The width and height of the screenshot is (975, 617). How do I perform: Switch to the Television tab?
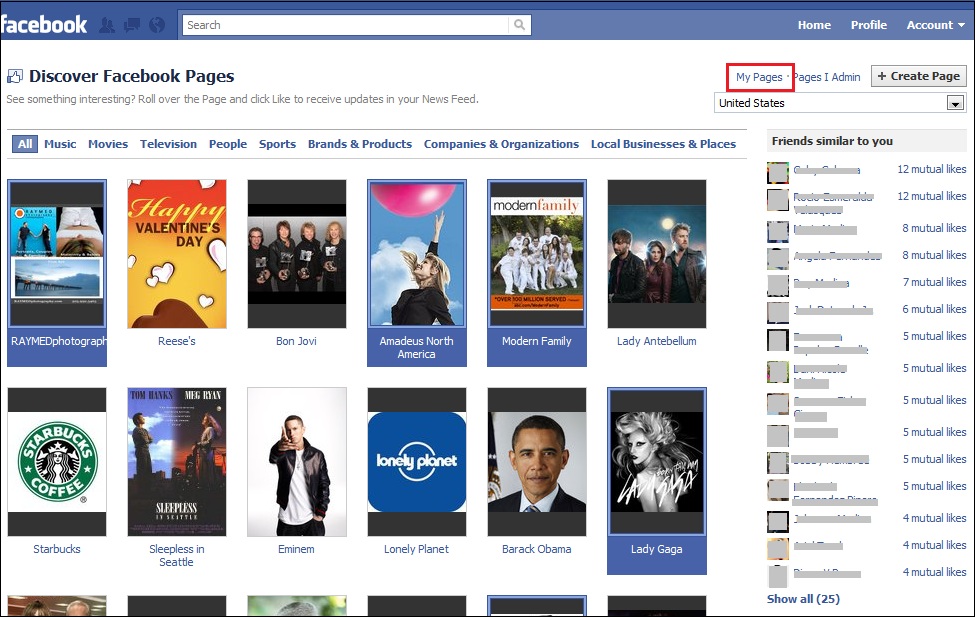pos(169,144)
